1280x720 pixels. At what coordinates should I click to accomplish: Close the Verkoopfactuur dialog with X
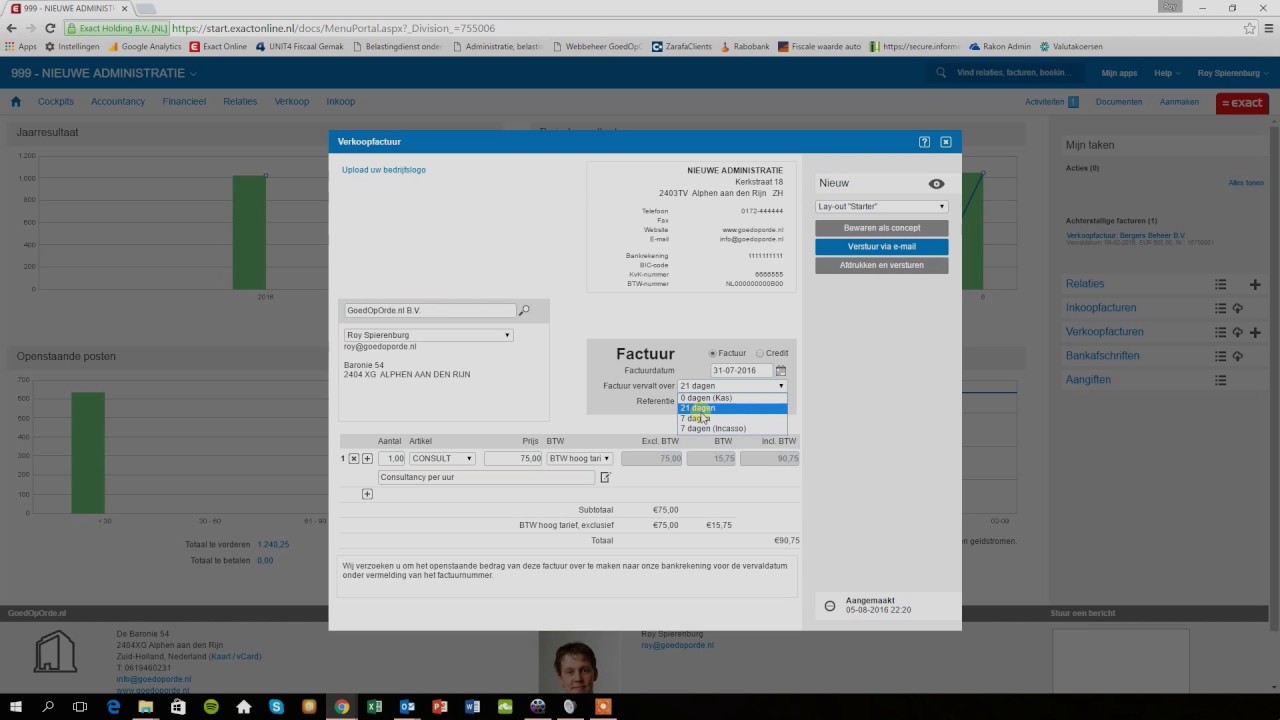[x=945, y=142]
